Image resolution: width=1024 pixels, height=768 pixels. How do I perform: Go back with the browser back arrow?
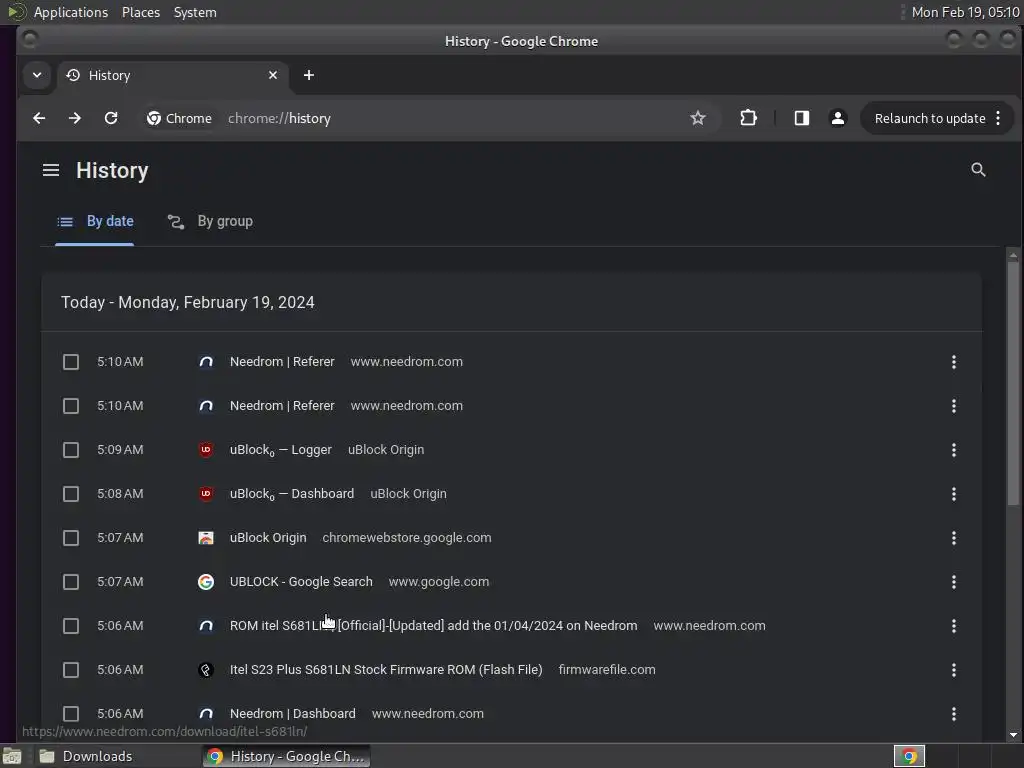click(x=39, y=118)
